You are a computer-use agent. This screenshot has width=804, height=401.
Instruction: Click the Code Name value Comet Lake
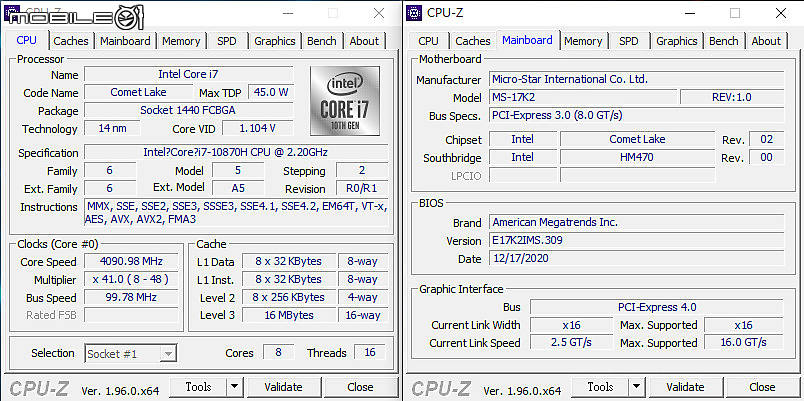coord(138,92)
